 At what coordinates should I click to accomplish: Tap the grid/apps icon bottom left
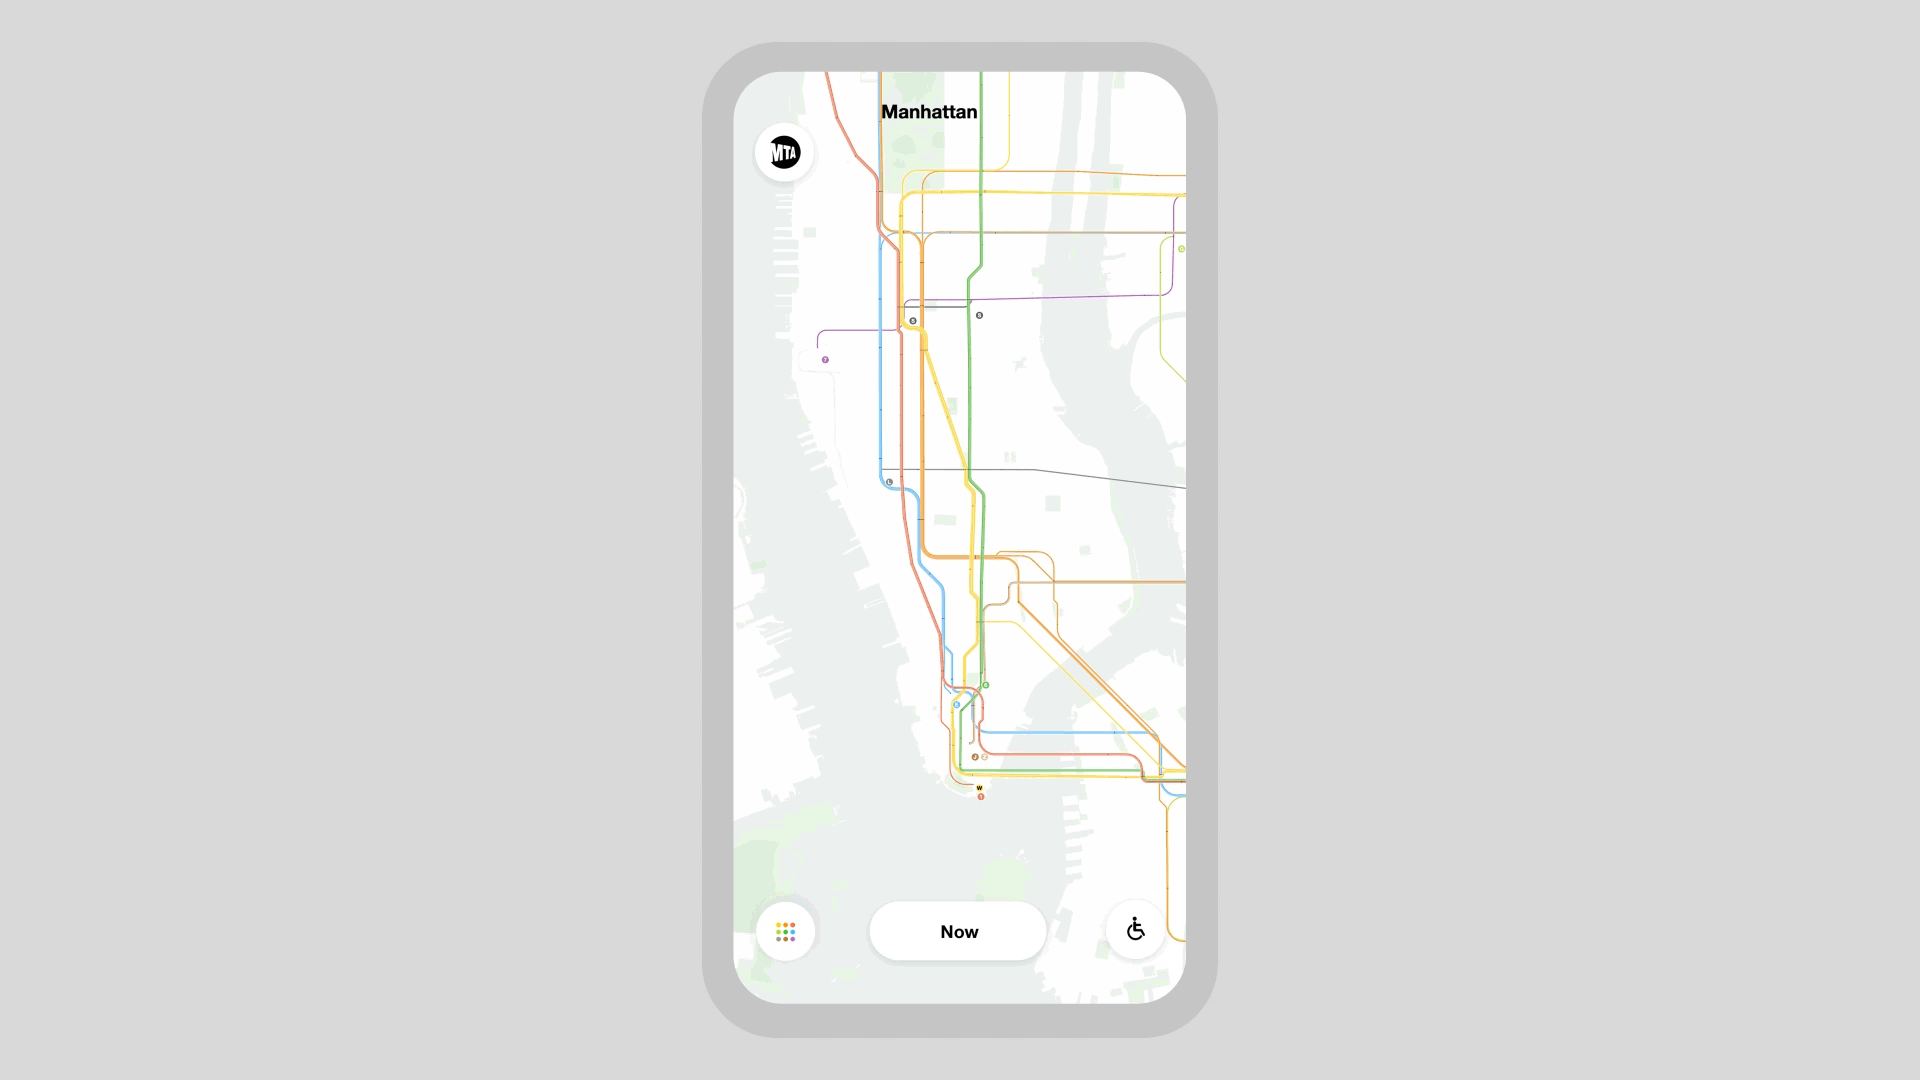[x=786, y=931]
